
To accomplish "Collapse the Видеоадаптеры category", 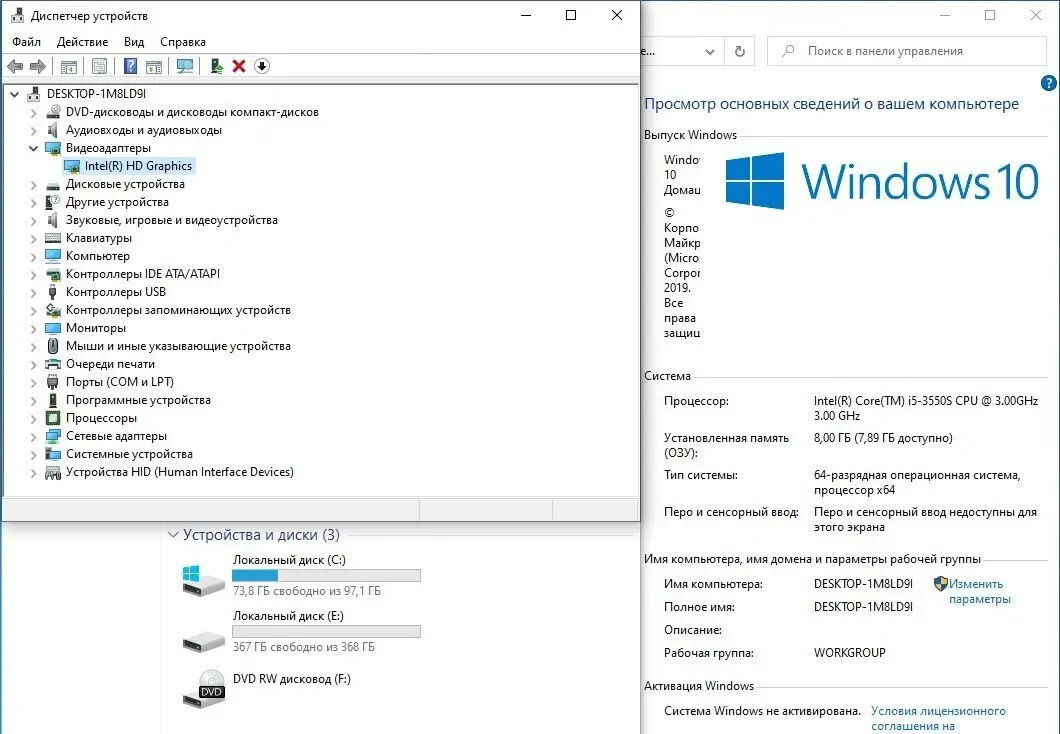I will point(34,148).
